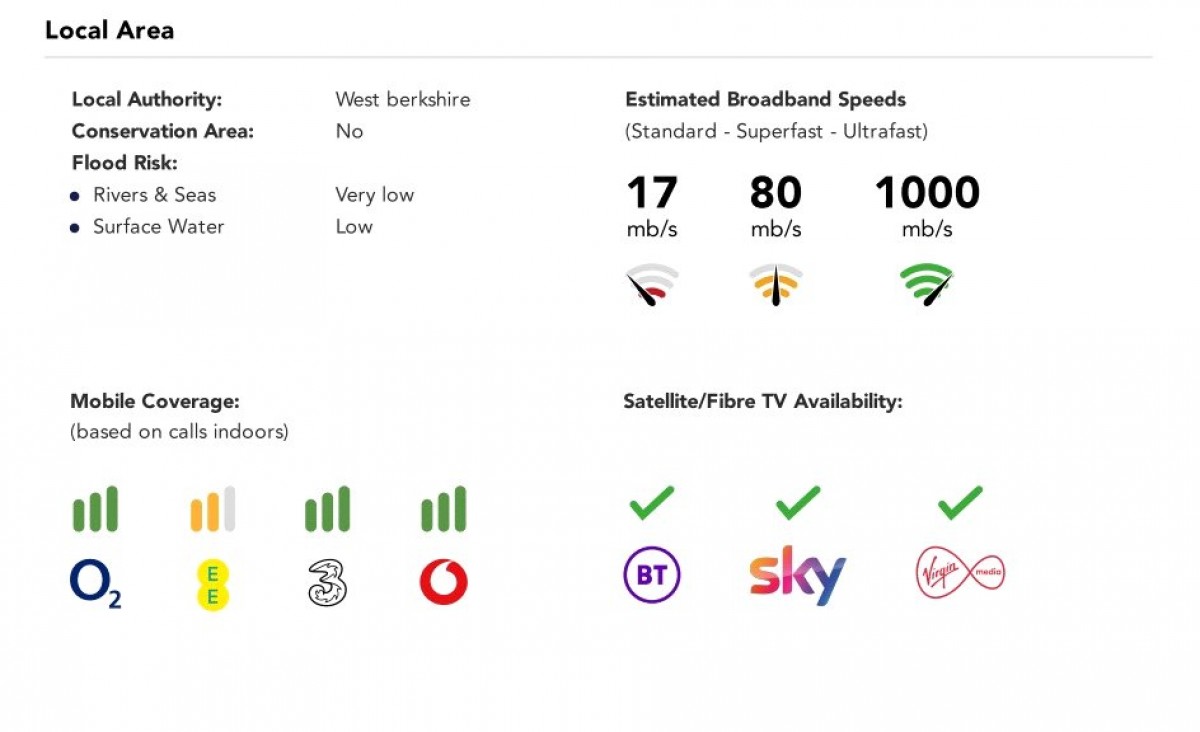The image size is (1200, 732).
Task: Select the Sky TV logo
Action: click(x=798, y=575)
